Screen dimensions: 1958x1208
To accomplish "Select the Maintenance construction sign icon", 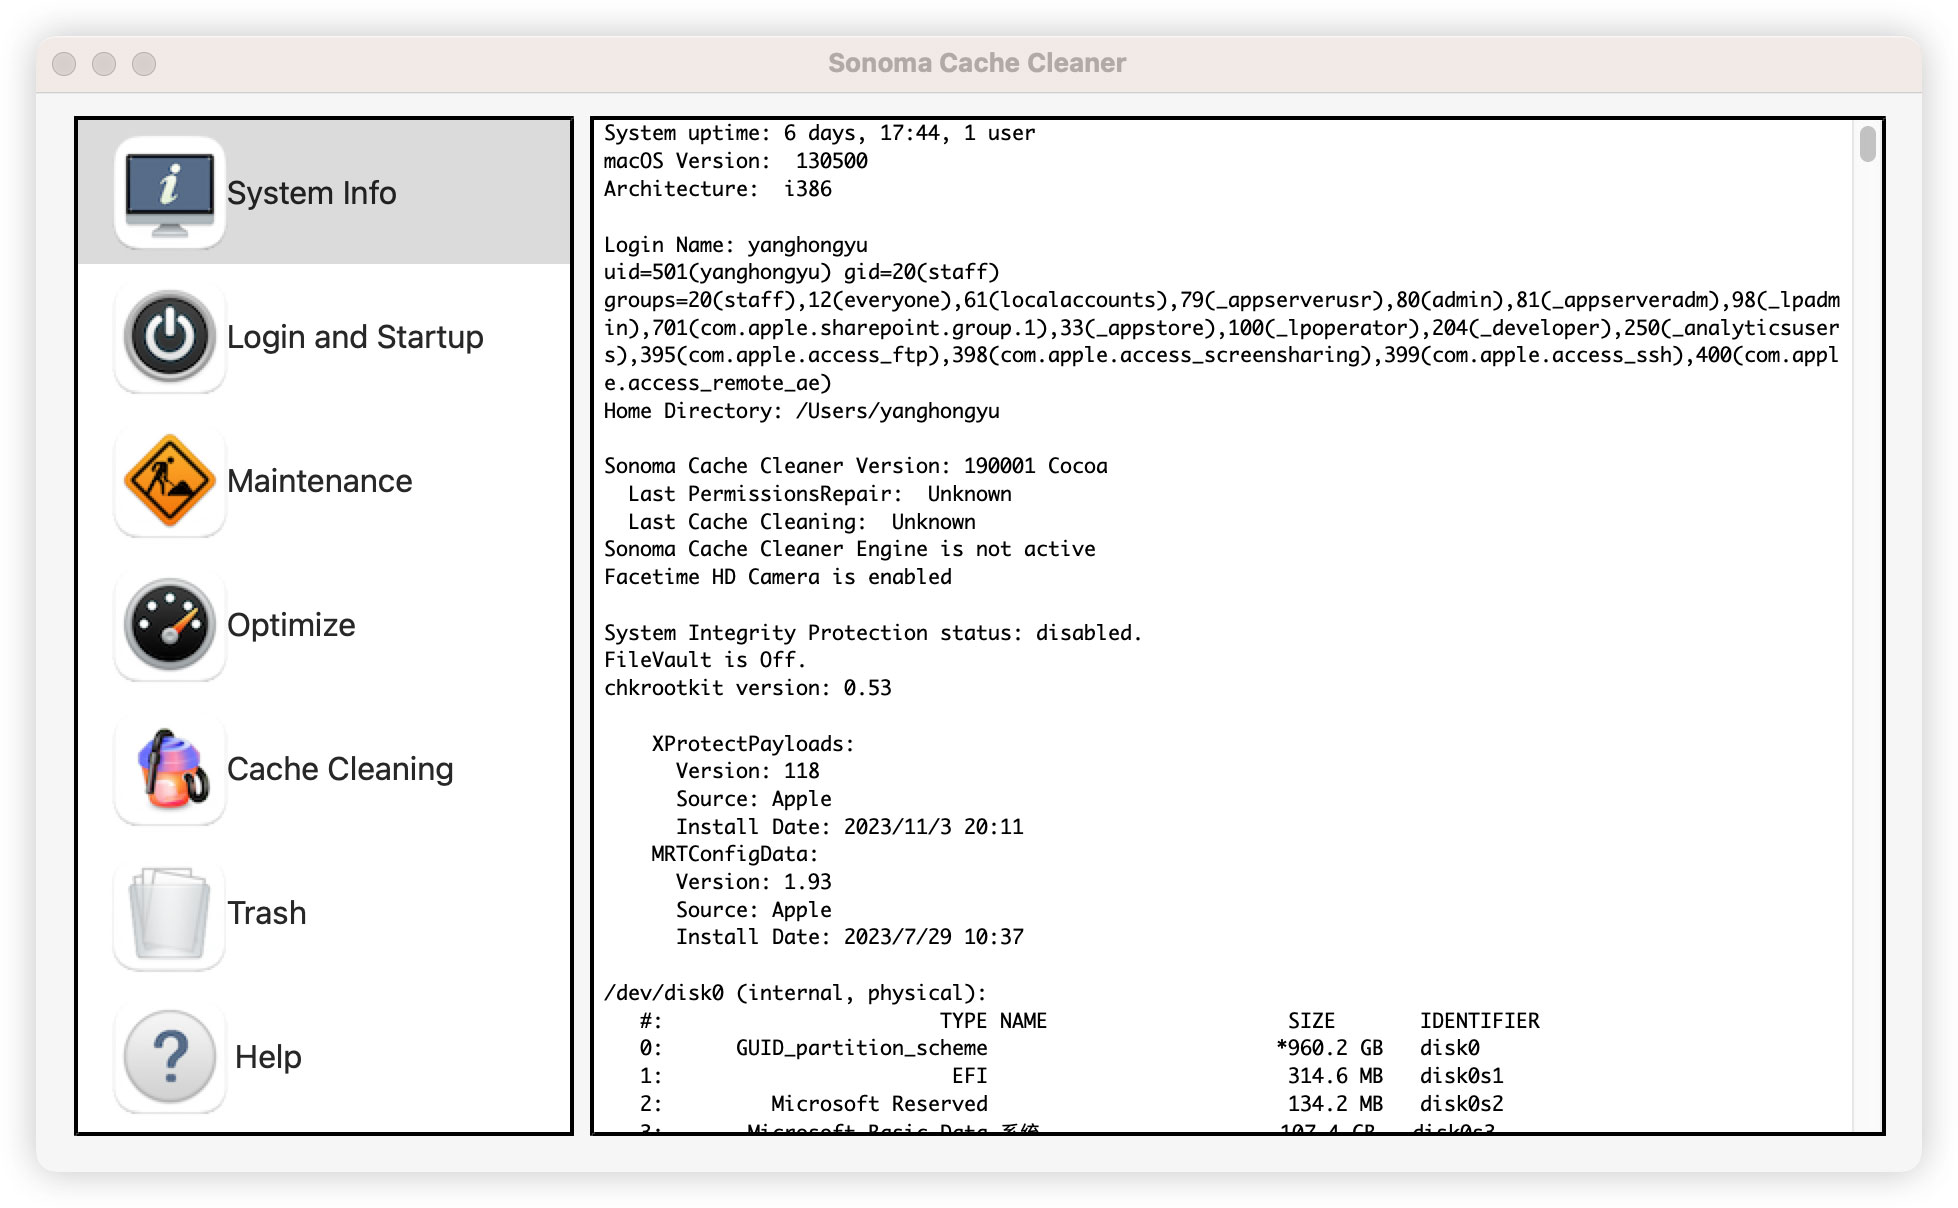I will click(x=170, y=480).
